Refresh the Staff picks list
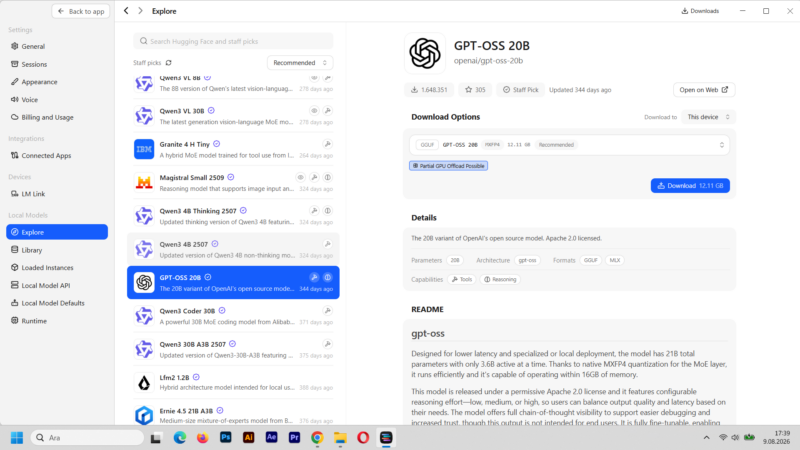The width and height of the screenshot is (800, 450). 168,63
